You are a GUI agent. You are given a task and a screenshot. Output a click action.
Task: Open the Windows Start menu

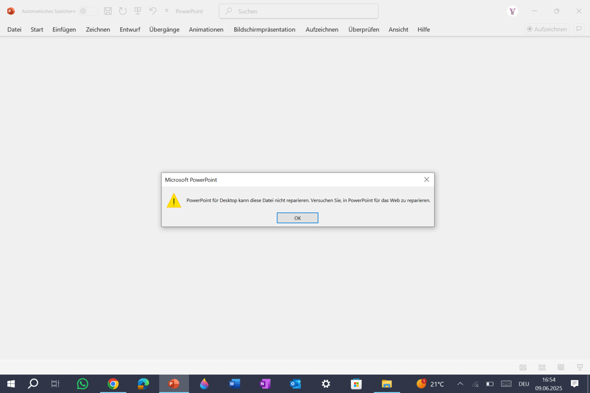pos(11,384)
